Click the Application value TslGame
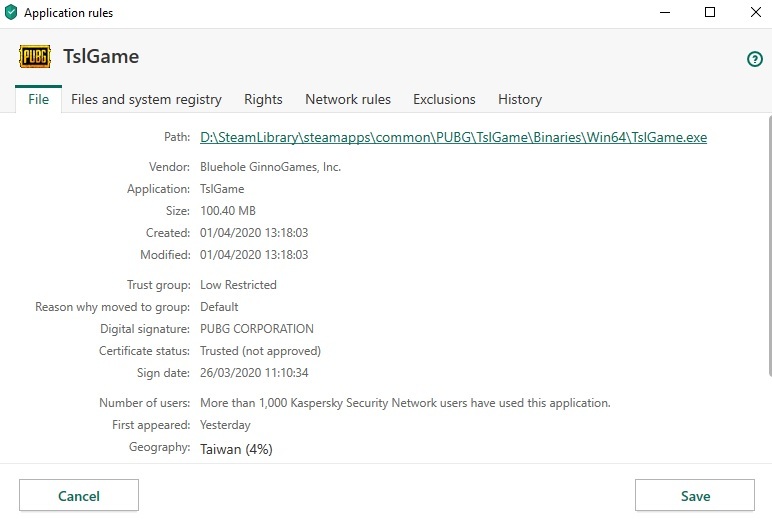The width and height of the screenshot is (772, 523). click(222, 189)
